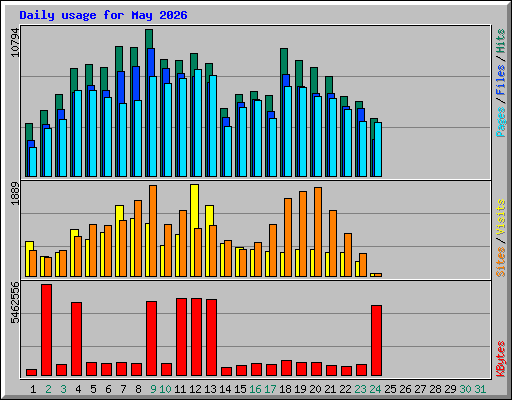Image resolution: width=512 pixels, height=400 pixels.
Task: Select day label 12 on the x-axis
Action: [195, 389]
